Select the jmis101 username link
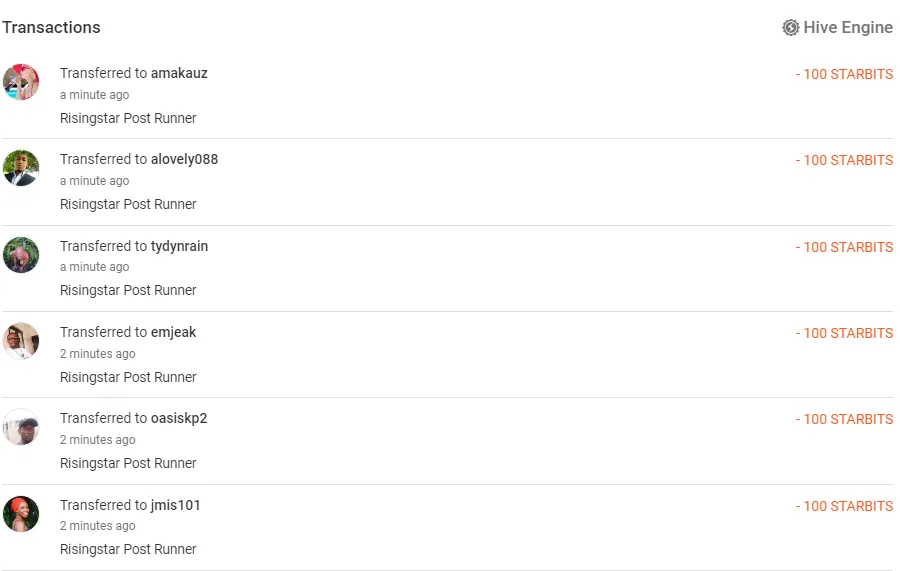 click(x=176, y=505)
